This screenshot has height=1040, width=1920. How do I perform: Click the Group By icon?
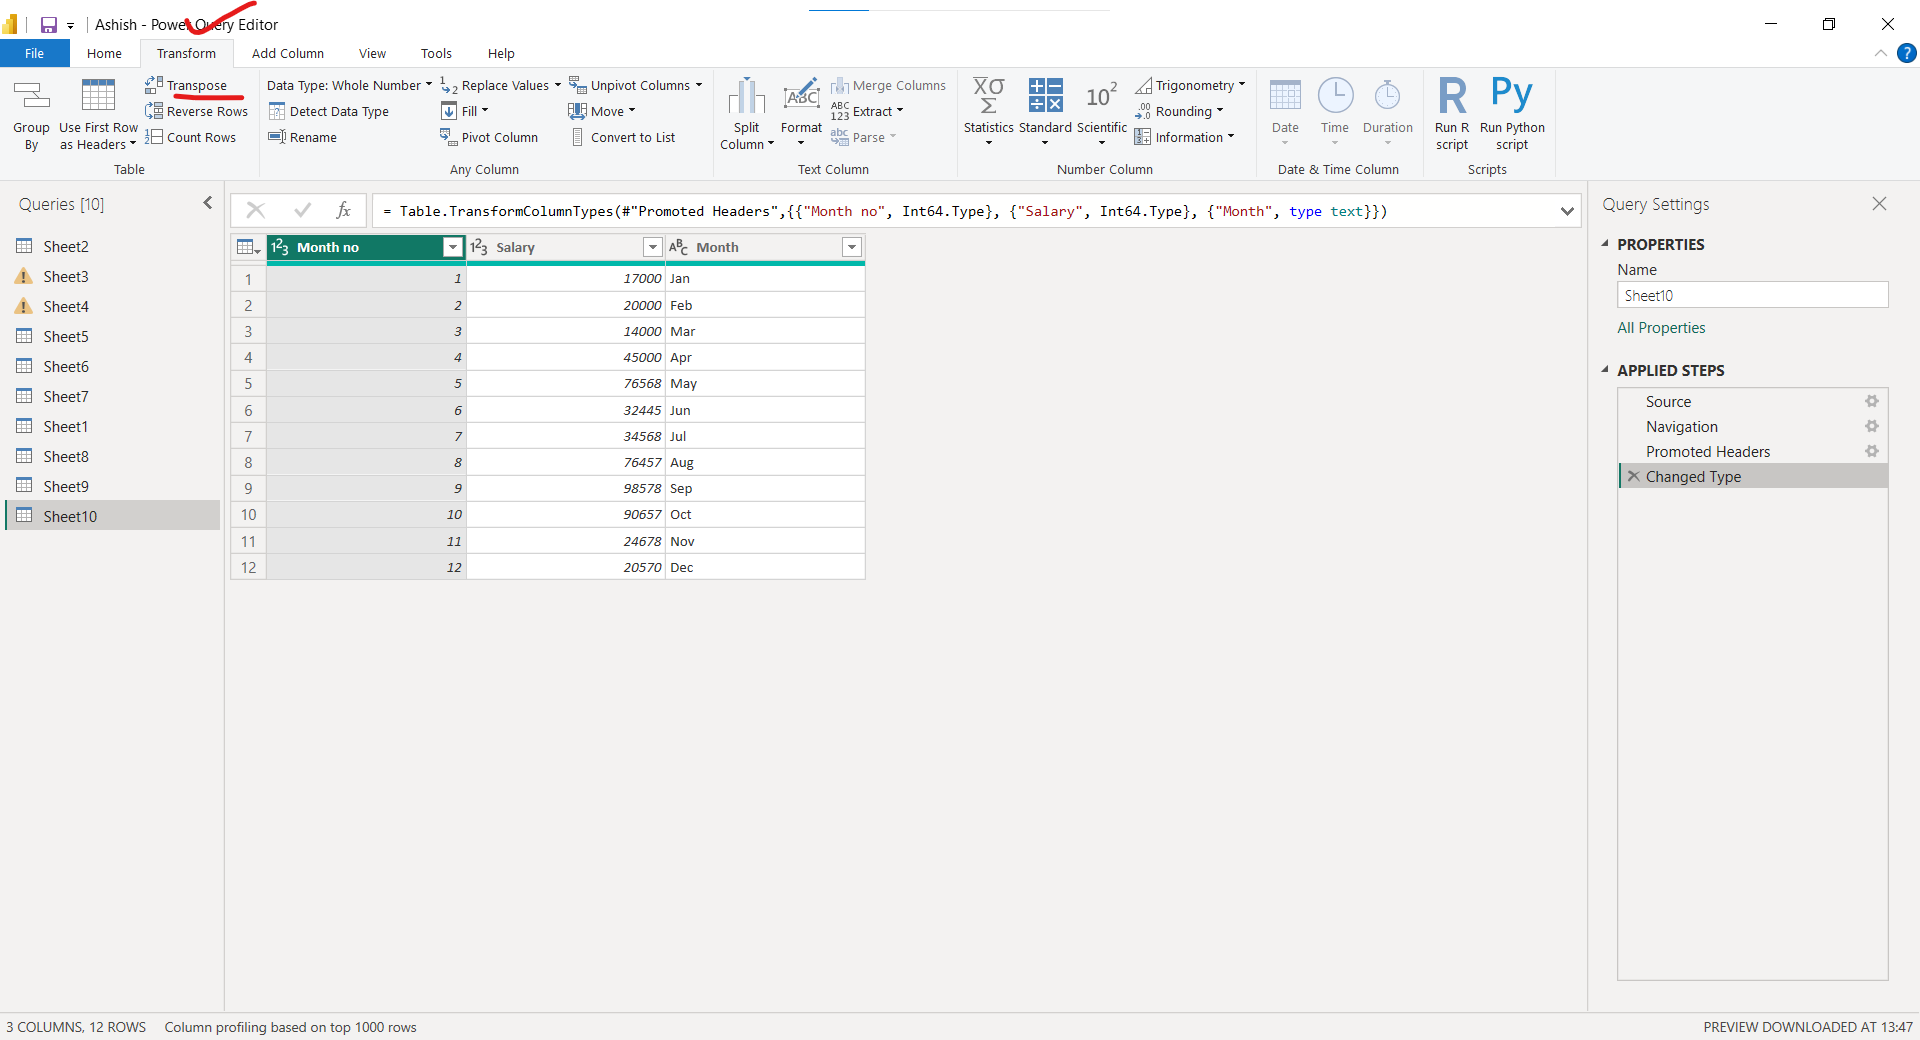[31, 97]
